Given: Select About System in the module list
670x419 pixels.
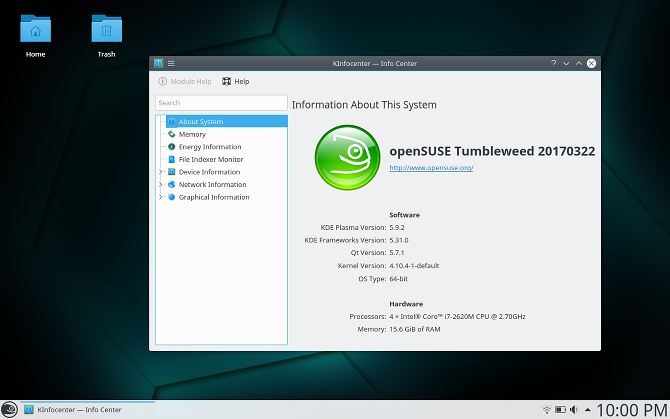Looking at the screenshot, I should (226, 121).
